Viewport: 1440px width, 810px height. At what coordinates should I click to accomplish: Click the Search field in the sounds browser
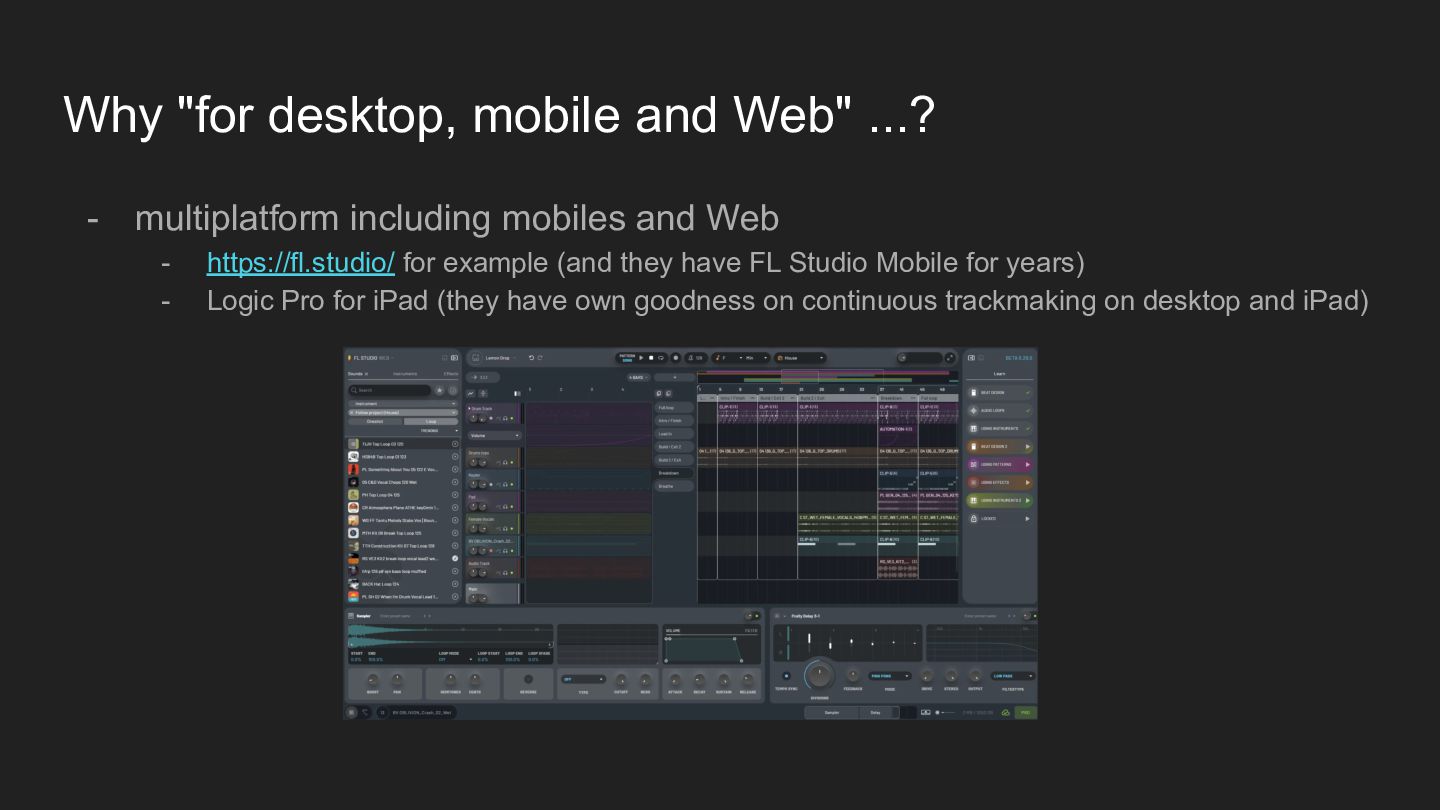click(390, 390)
